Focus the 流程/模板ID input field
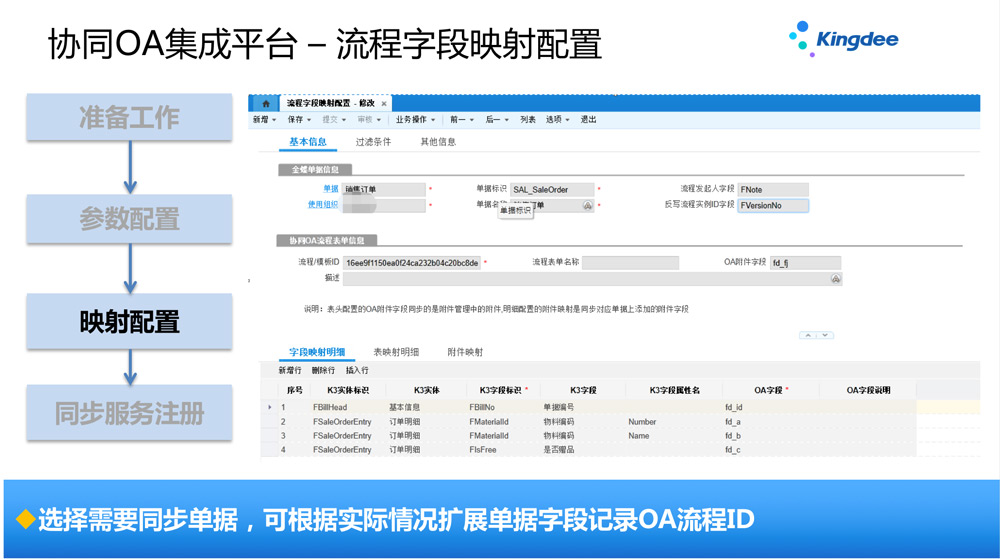This screenshot has width=1000, height=559. tap(411, 263)
